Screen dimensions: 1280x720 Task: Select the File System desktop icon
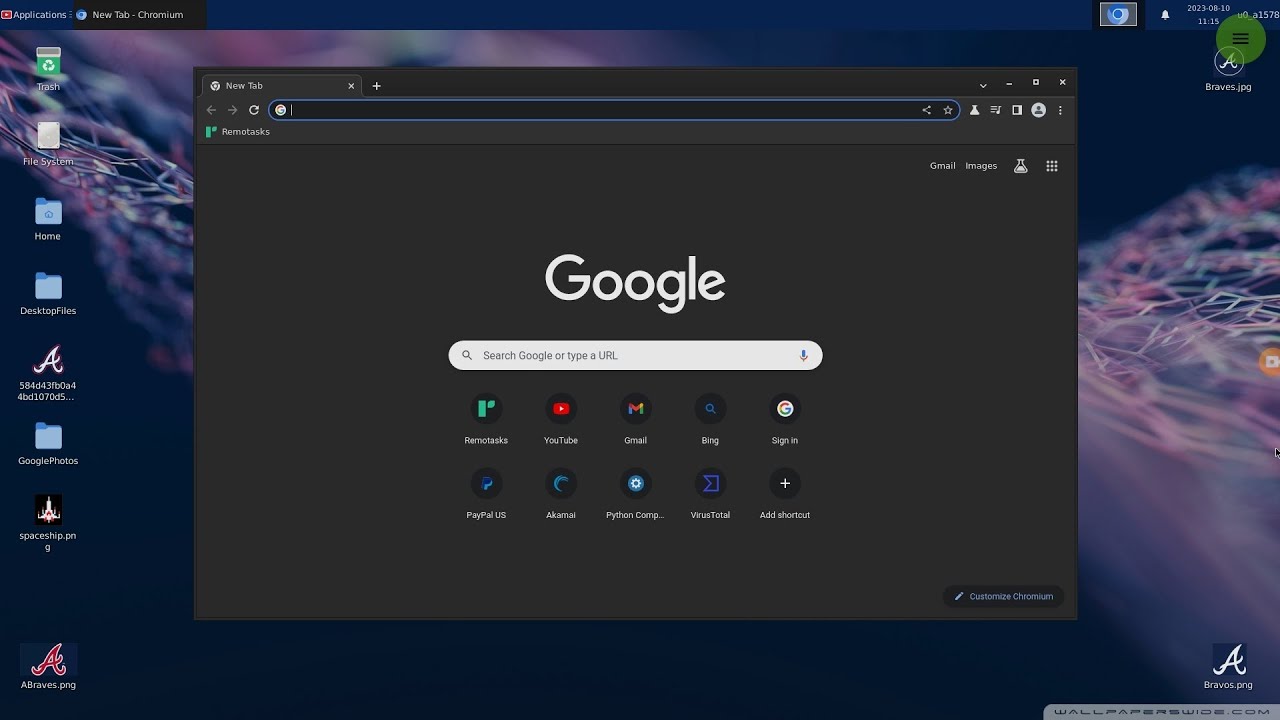click(48, 144)
